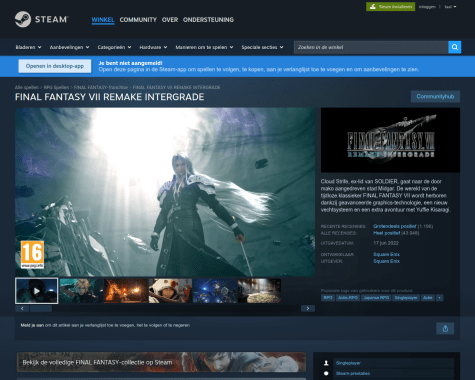The height and width of the screenshot is (380, 475).
Task: Select the fiery explosion screenshot thumbnail
Action: (126, 291)
